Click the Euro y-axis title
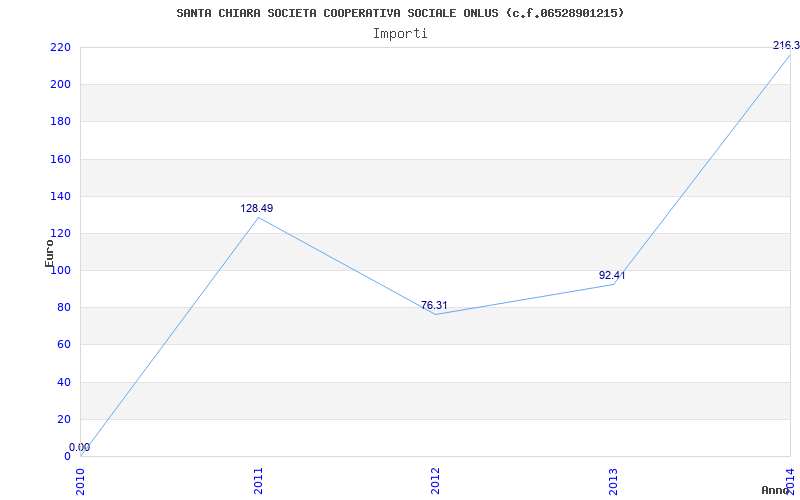The width and height of the screenshot is (800, 500). tap(49, 254)
